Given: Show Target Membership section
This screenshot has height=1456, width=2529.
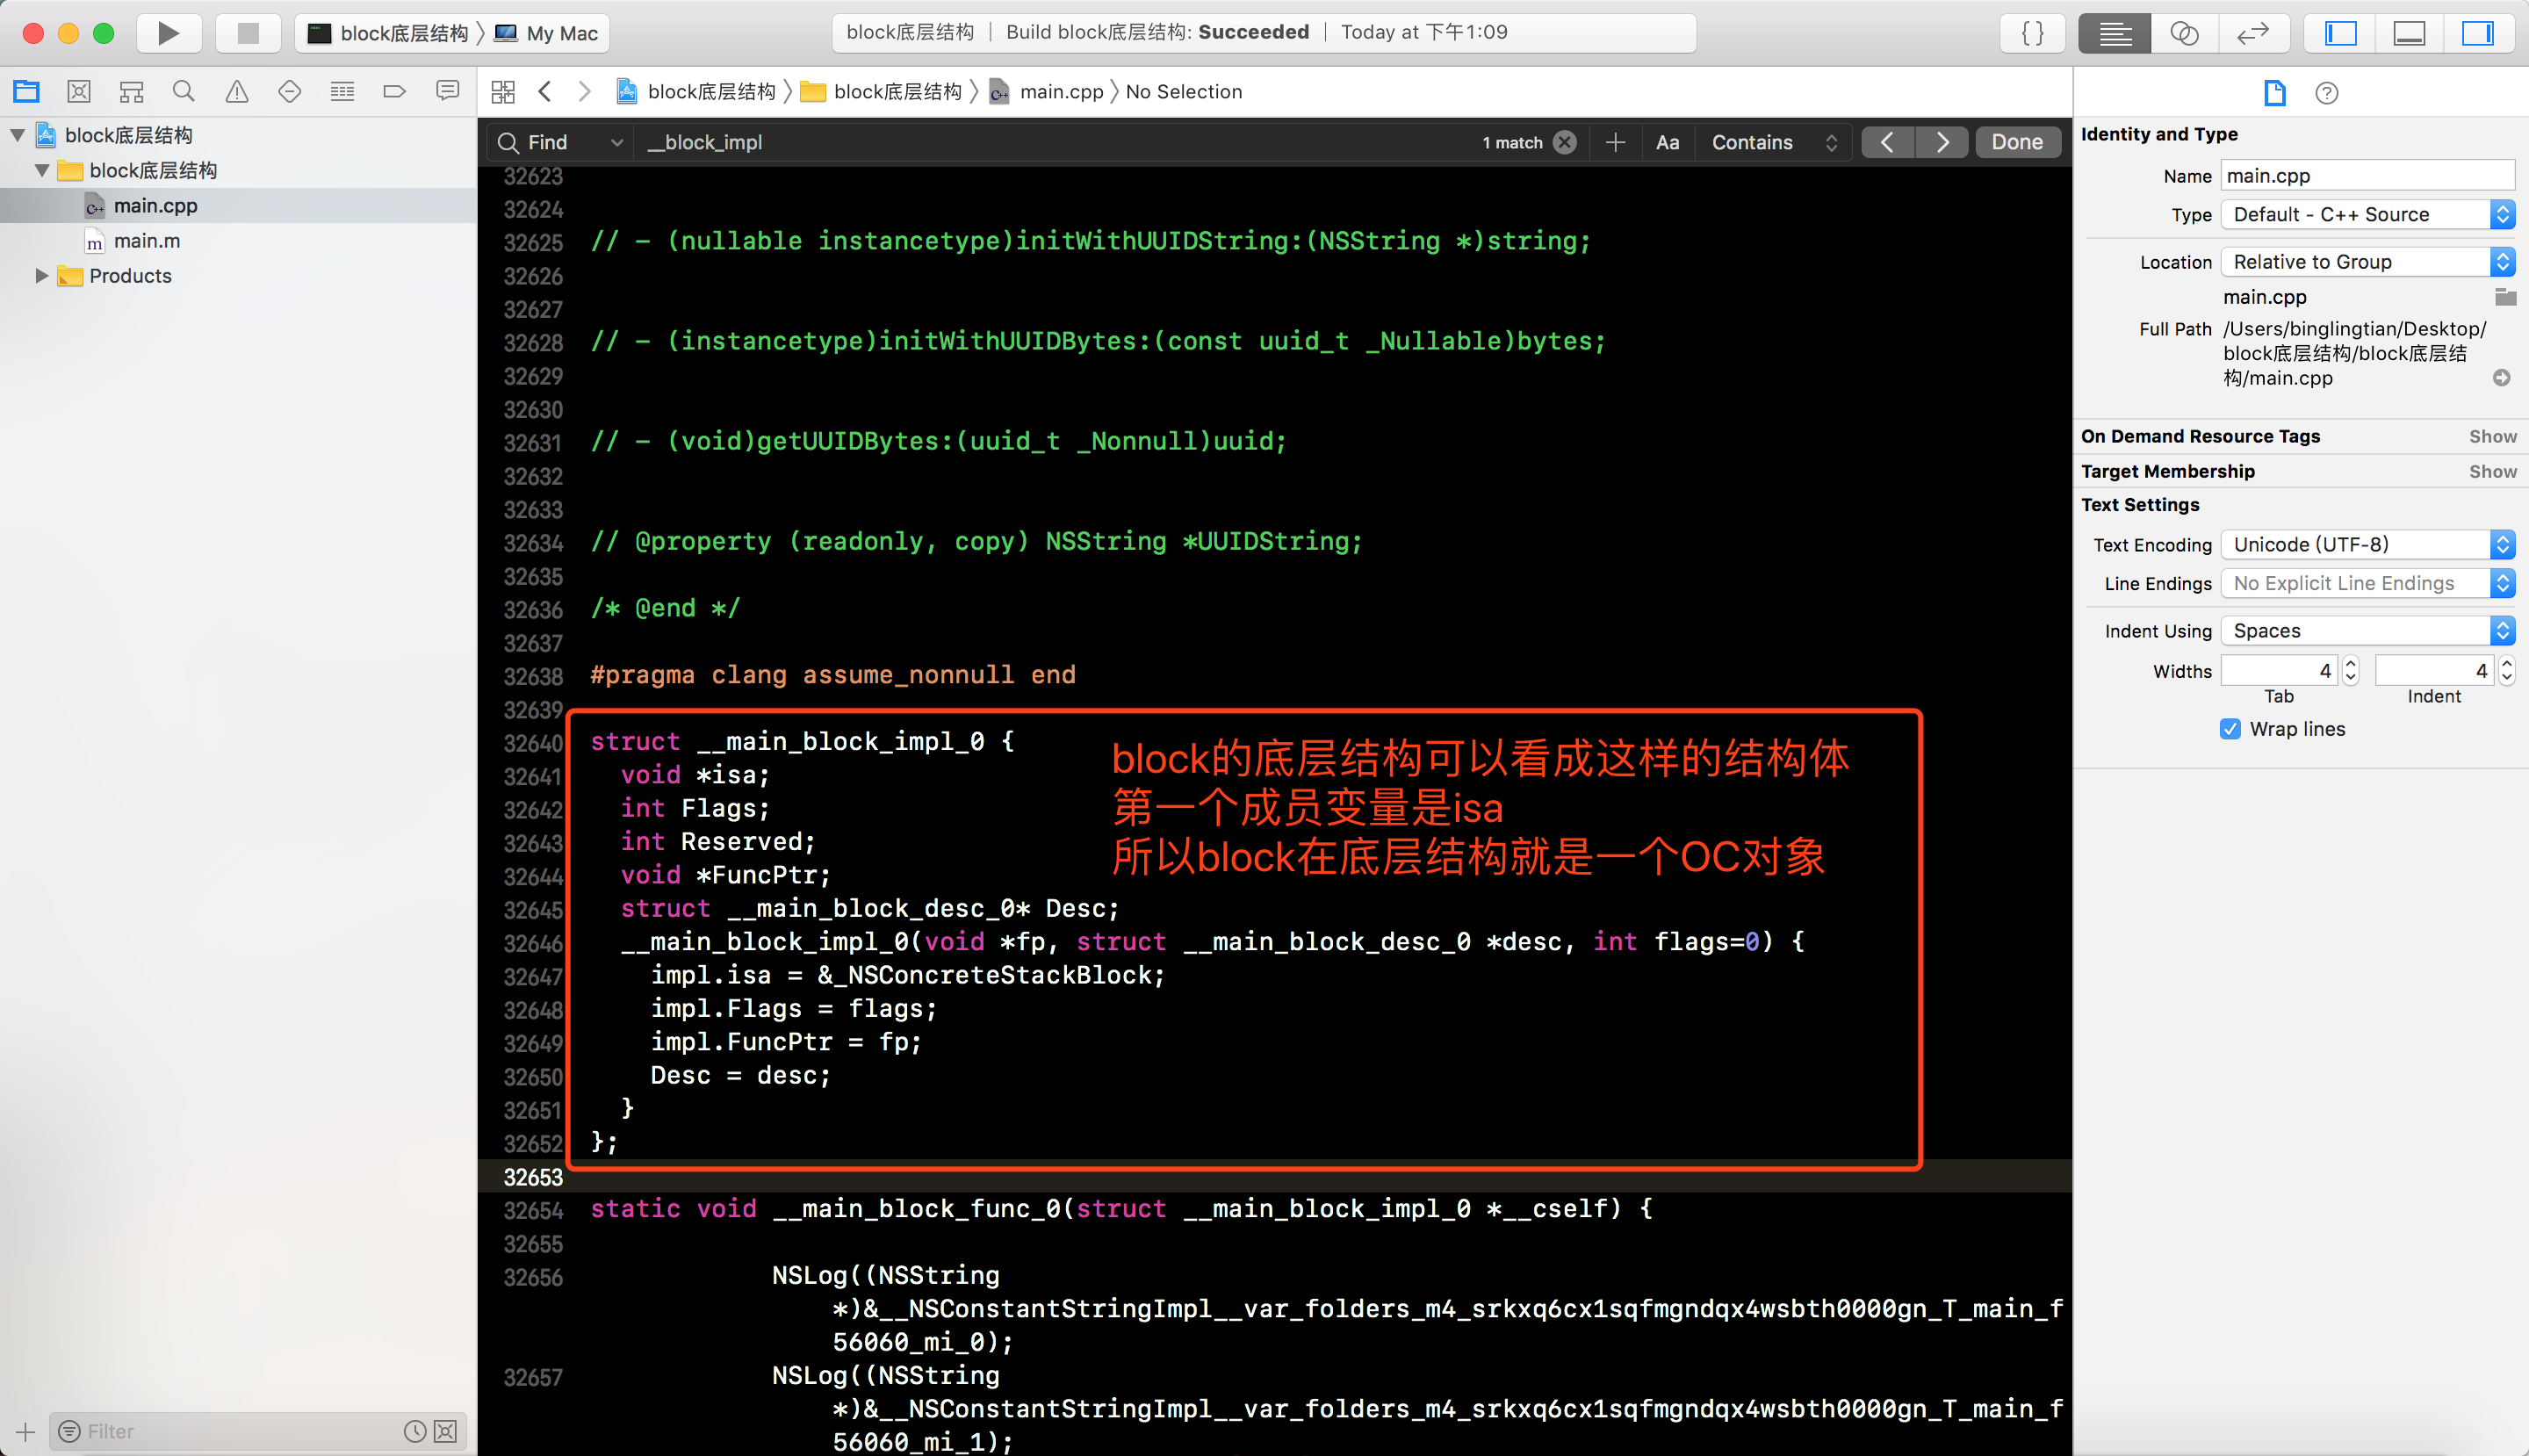Looking at the screenshot, I should pyautogui.click(x=2491, y=471).
